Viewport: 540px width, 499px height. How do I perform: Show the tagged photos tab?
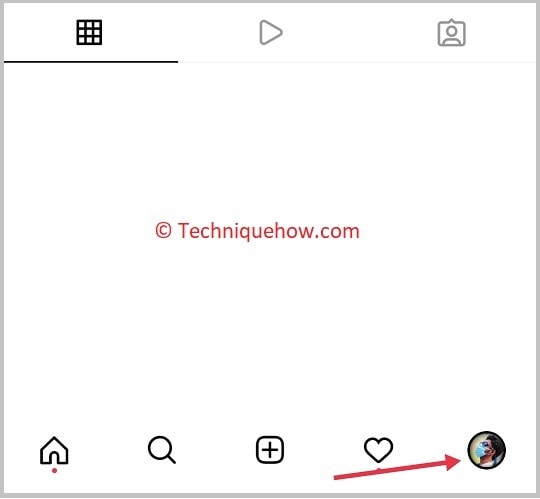click(x=451, y=33)
